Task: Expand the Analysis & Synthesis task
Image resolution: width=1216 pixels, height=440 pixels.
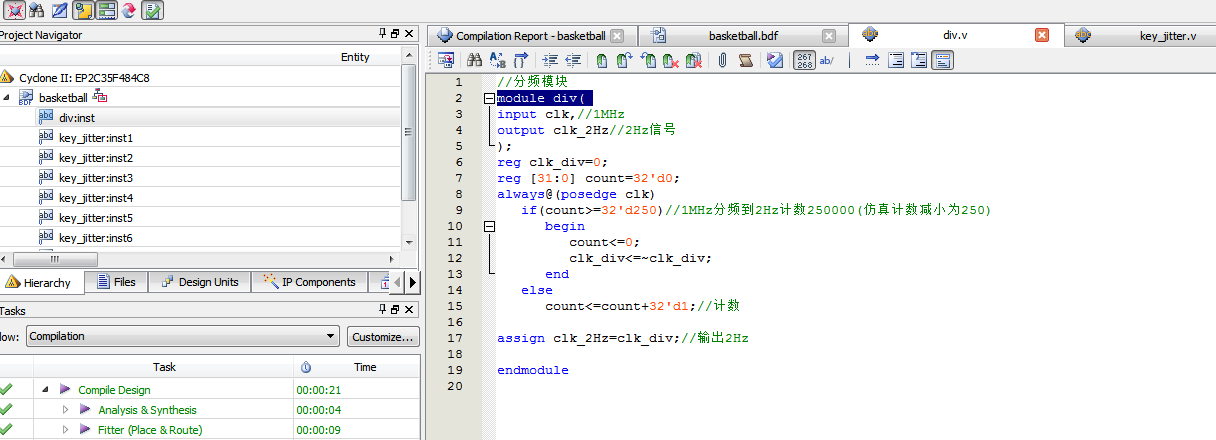Action: pyautogui.click(x=66, y=410)
